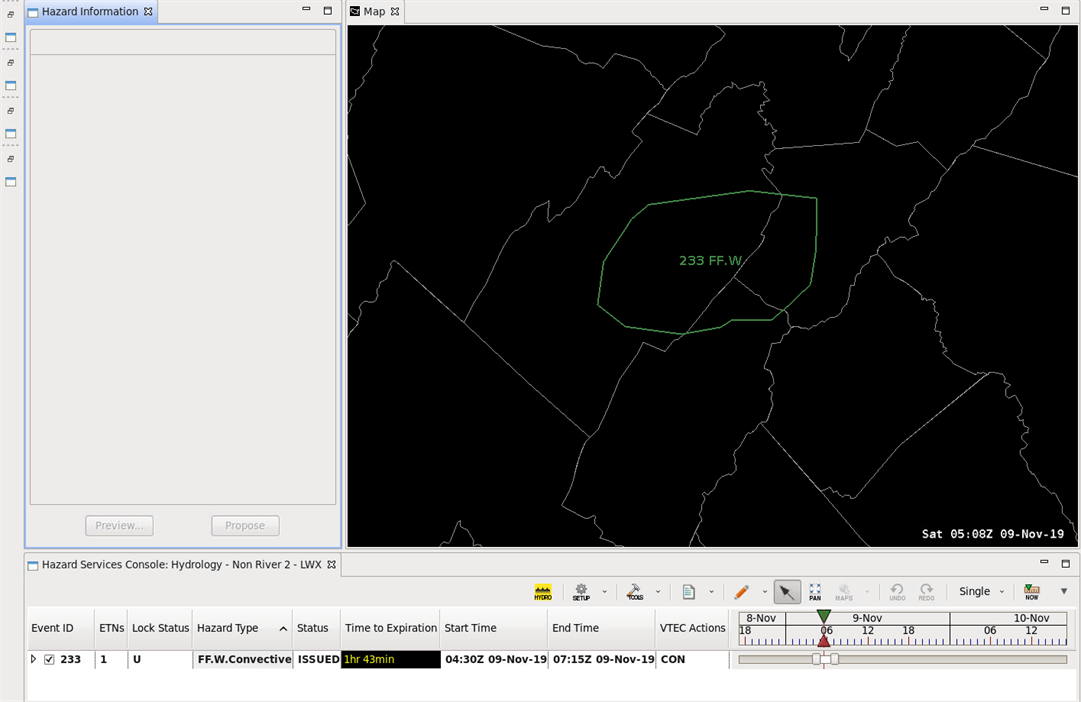Click the Lock Status U cell for event 233
Screen dimensions: 1081x702
[160, 659]
